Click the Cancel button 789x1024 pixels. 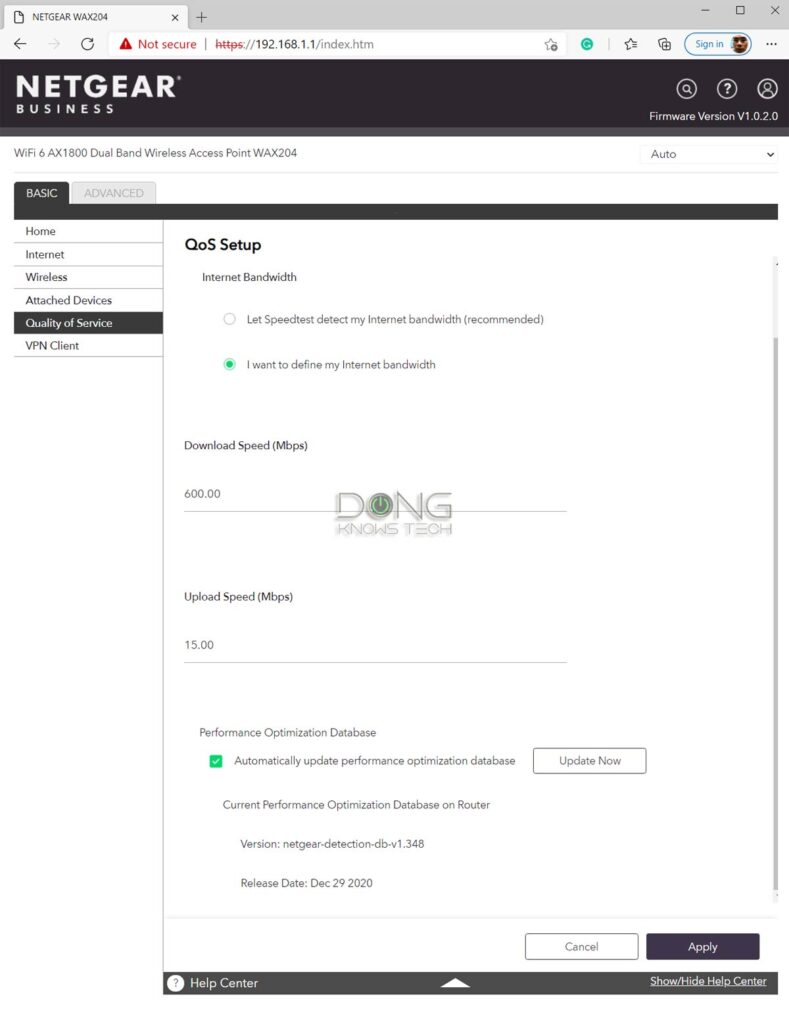click(x=581, y=946)
